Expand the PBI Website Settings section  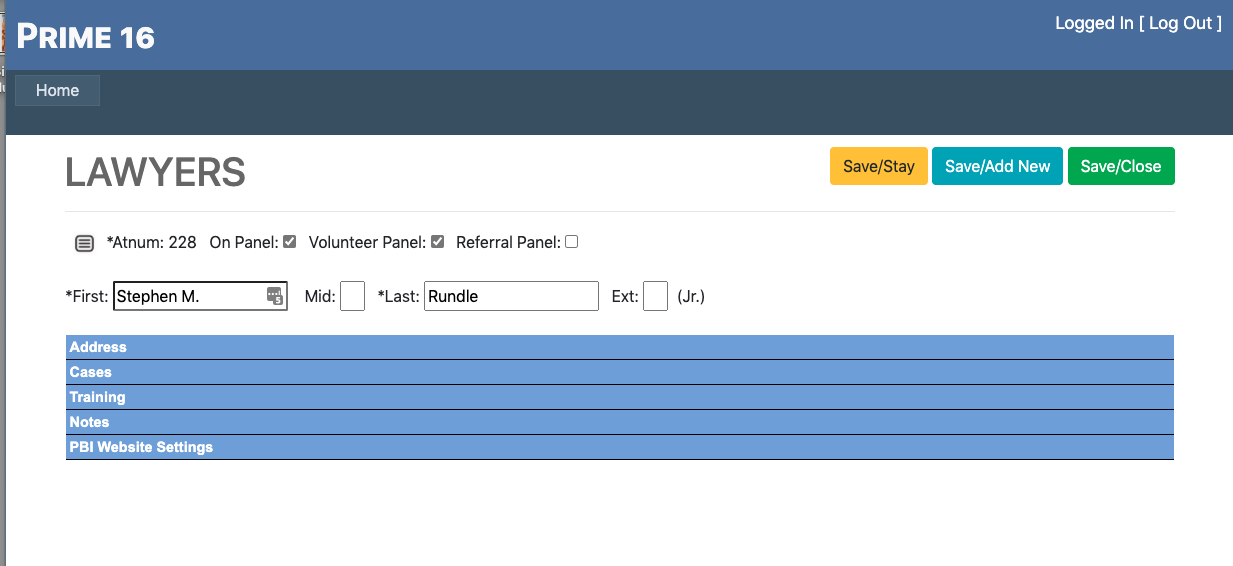click(141, 447)
